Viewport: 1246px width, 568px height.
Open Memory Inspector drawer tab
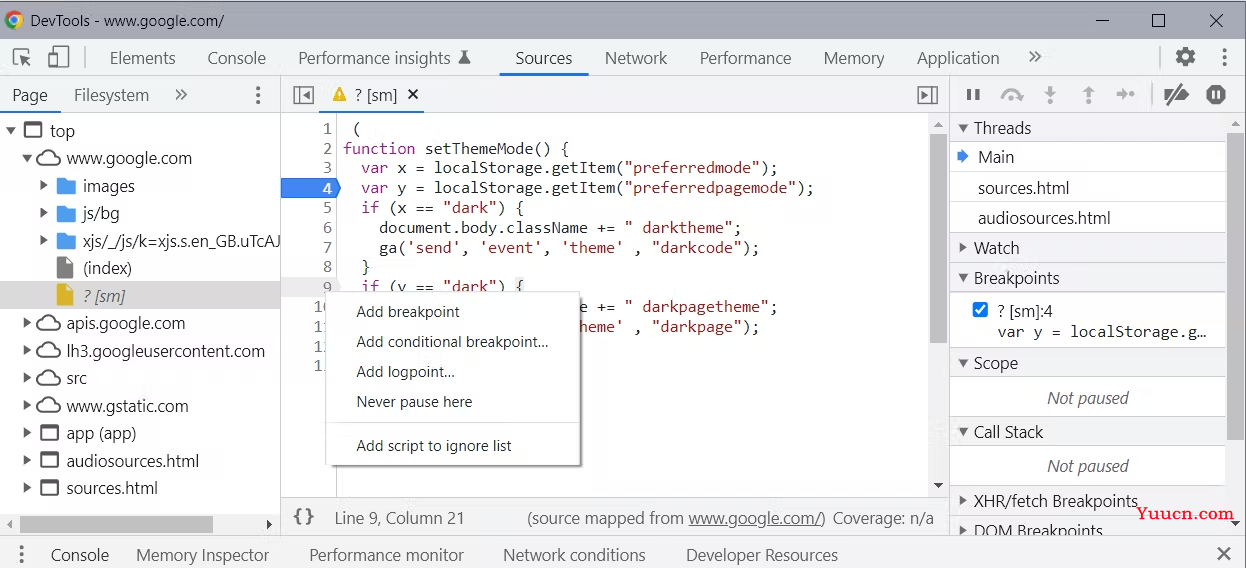(203, 555)
